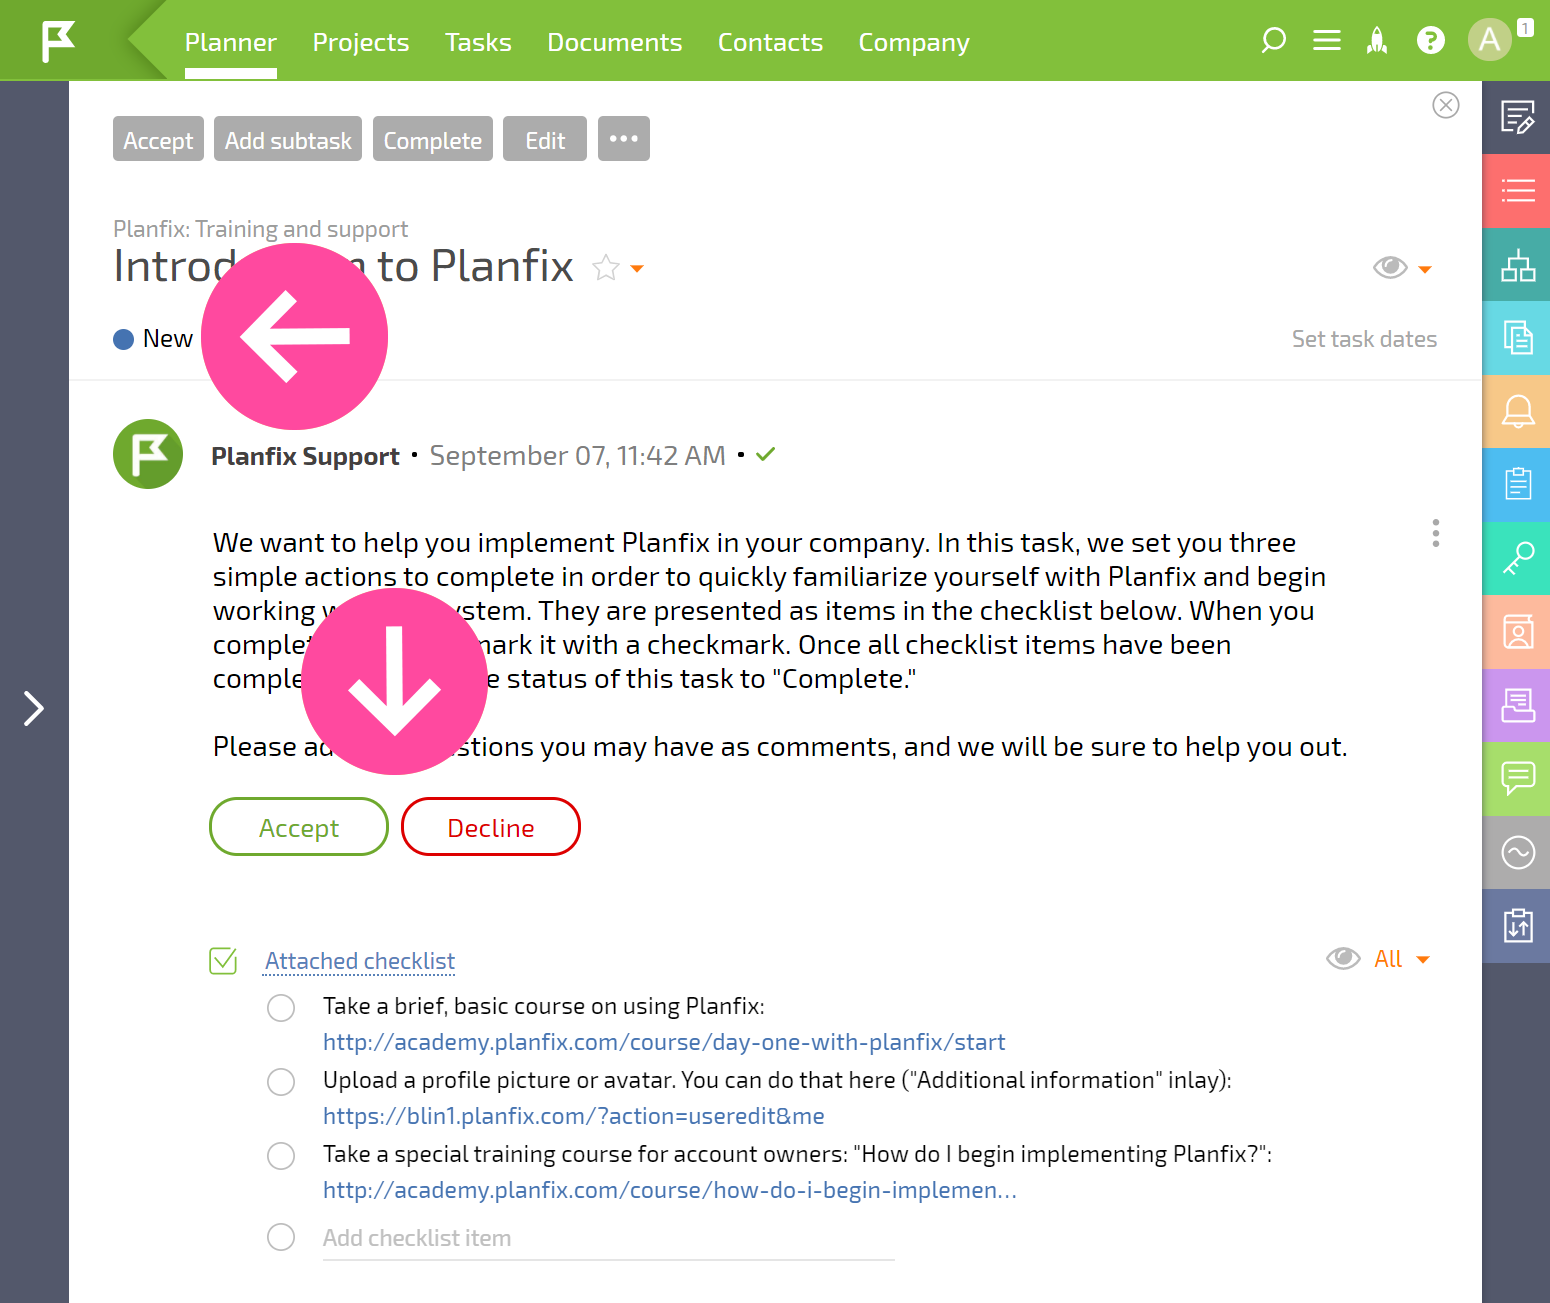Open the search magnifier in top bar
The height and width of the screenshot is (1303, 1550).
pos(1273,41)
